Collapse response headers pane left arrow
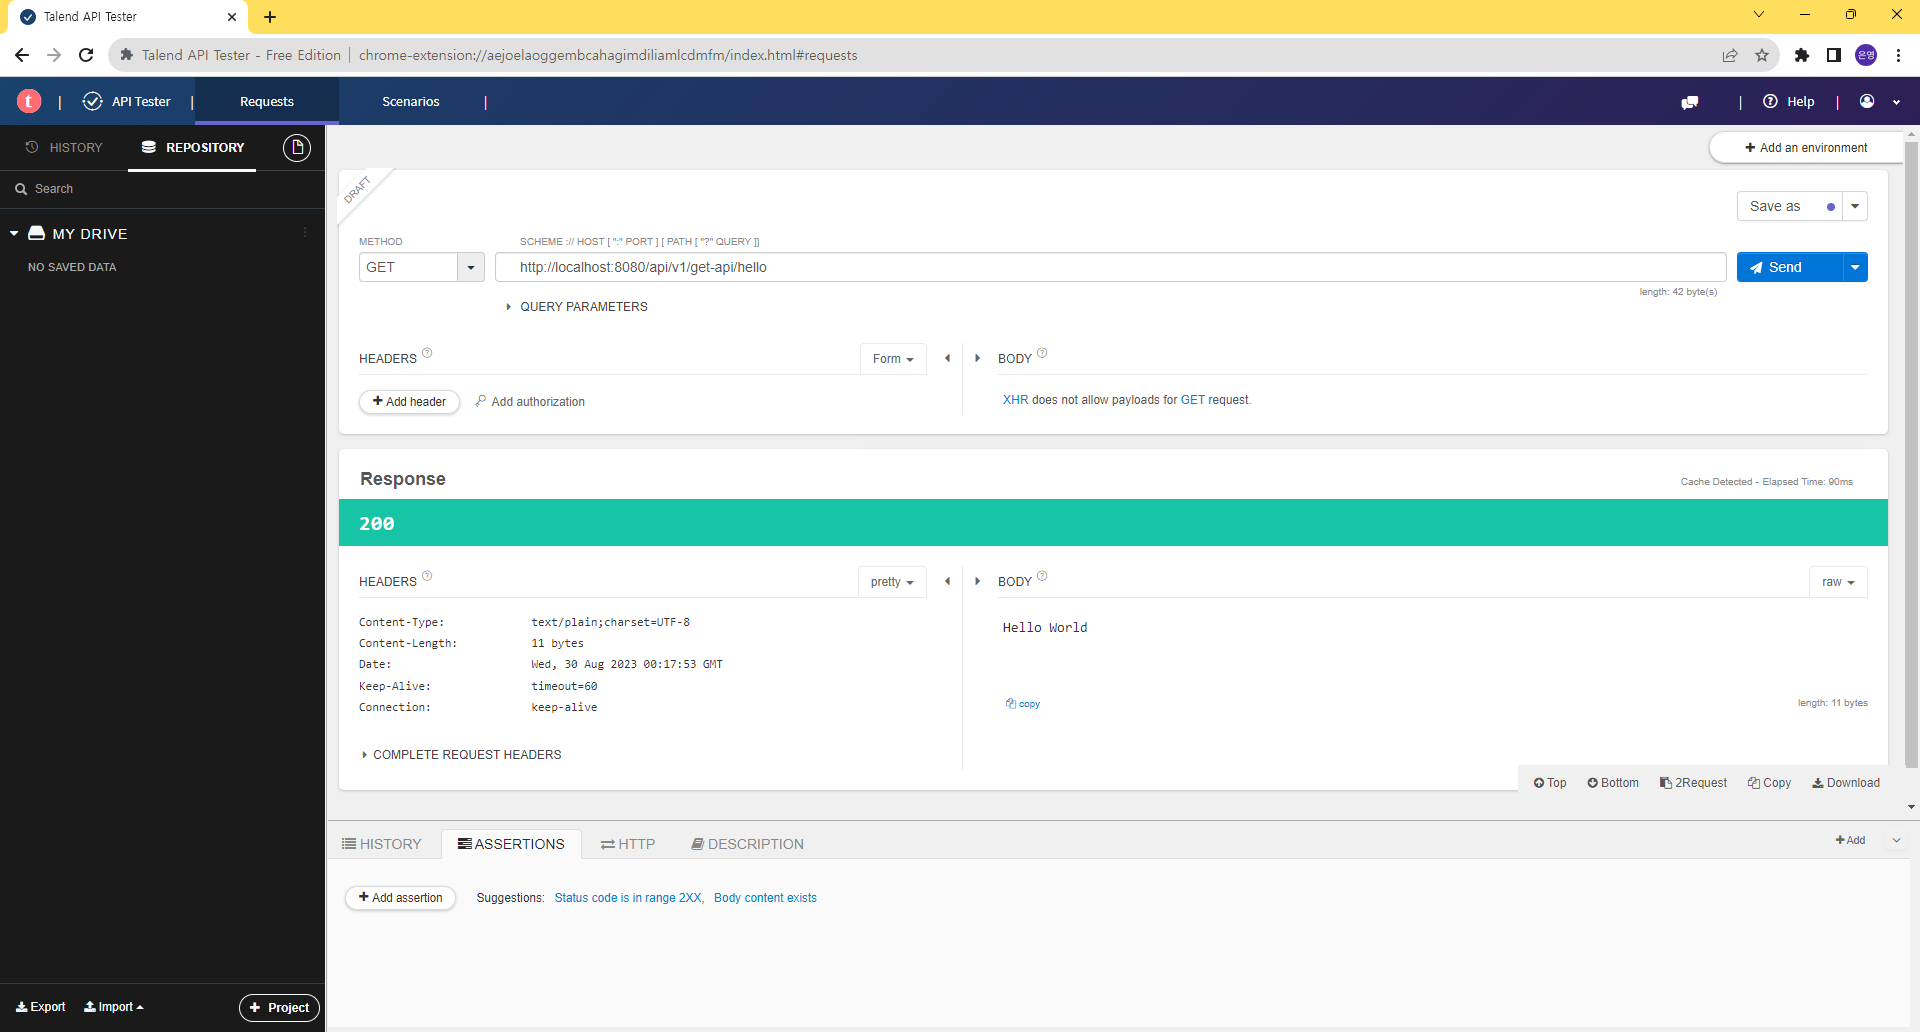The height and width of the screenshot is (1032, 1920). pos(947,581)
